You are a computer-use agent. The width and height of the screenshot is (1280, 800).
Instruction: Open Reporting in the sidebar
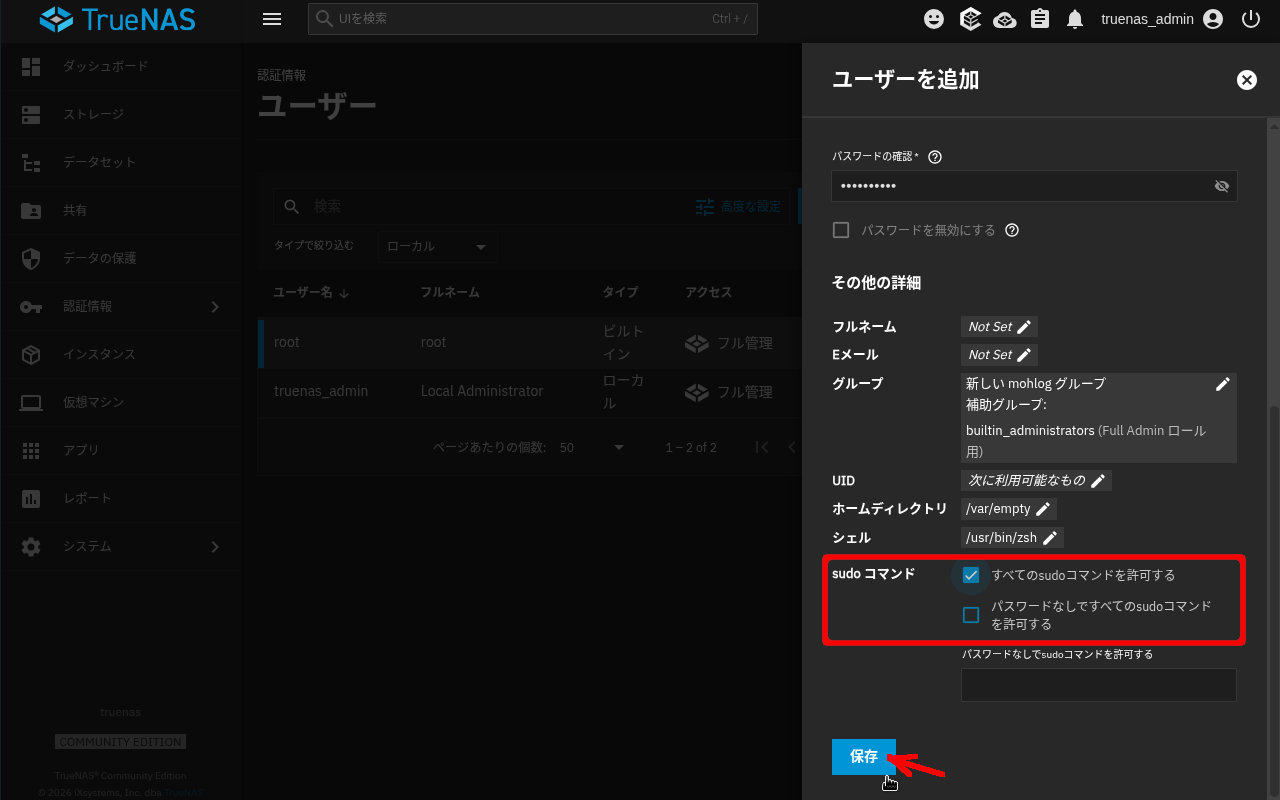coord(120,498)
